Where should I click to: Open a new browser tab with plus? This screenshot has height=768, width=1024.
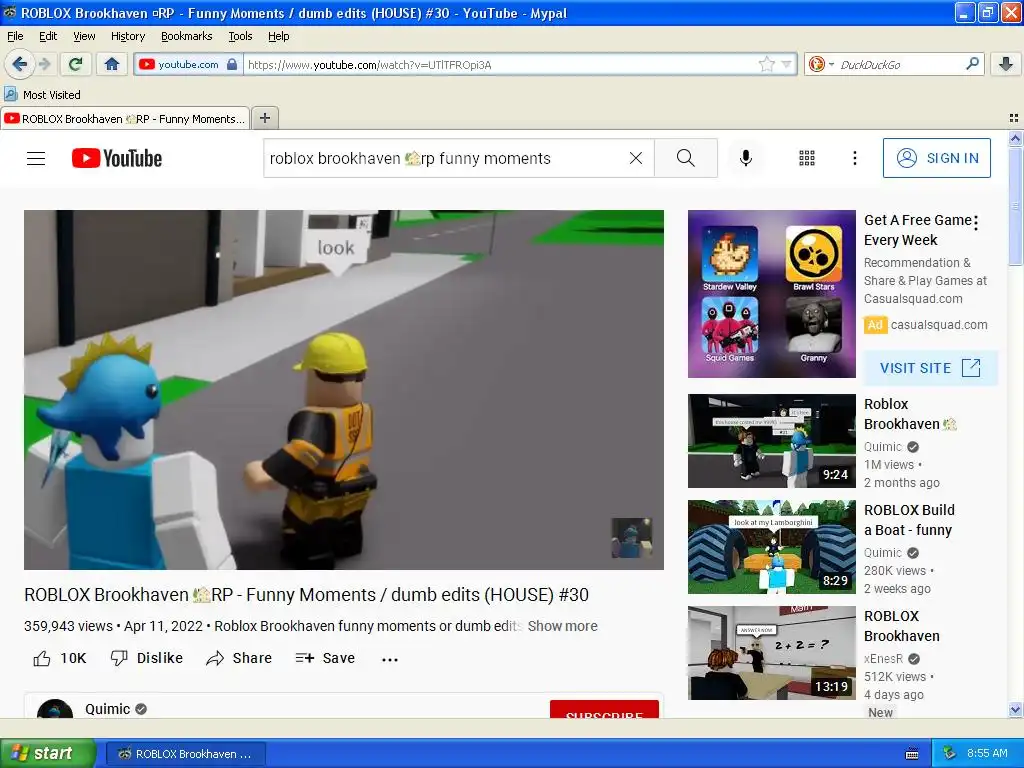tap(264, 118)
